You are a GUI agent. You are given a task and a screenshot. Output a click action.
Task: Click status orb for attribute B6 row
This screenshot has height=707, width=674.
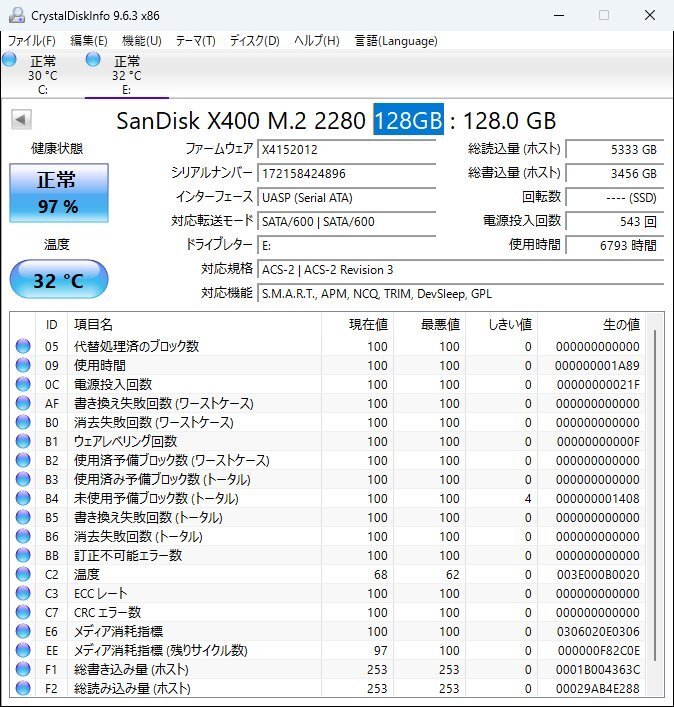click(23, 537)
